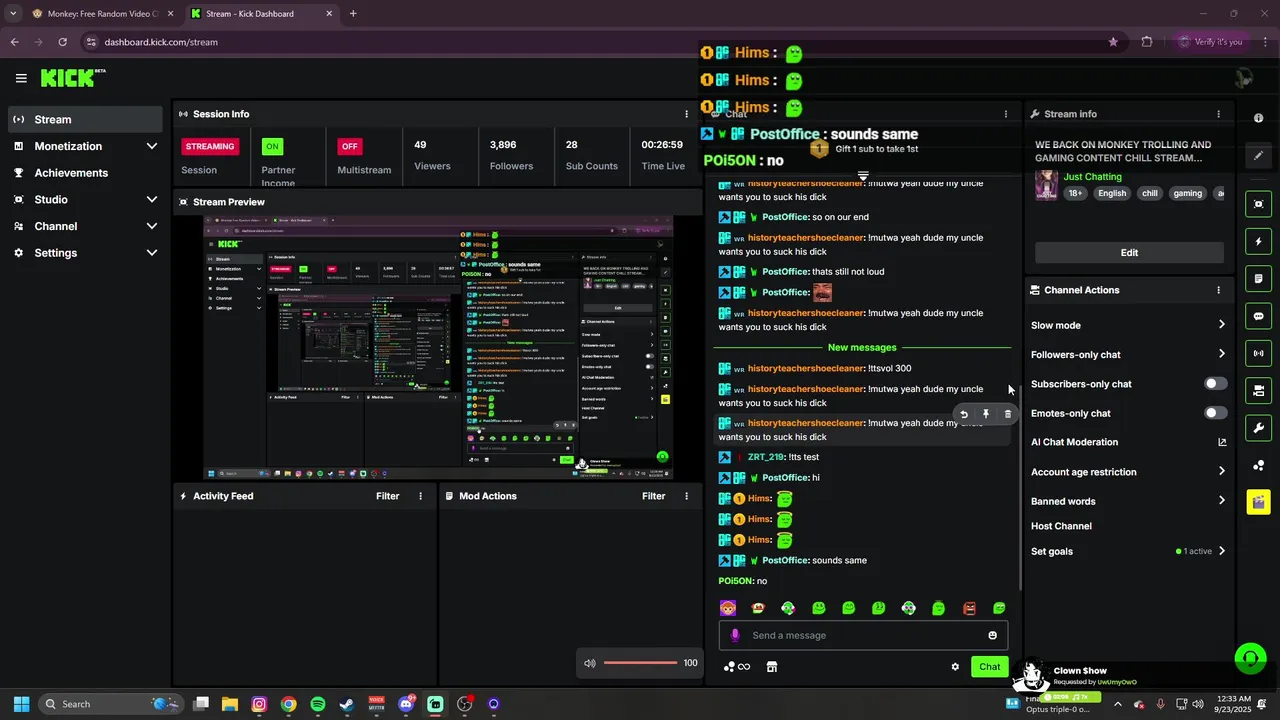Open Spotify from Windows taskbar

(x=318, y=704)
